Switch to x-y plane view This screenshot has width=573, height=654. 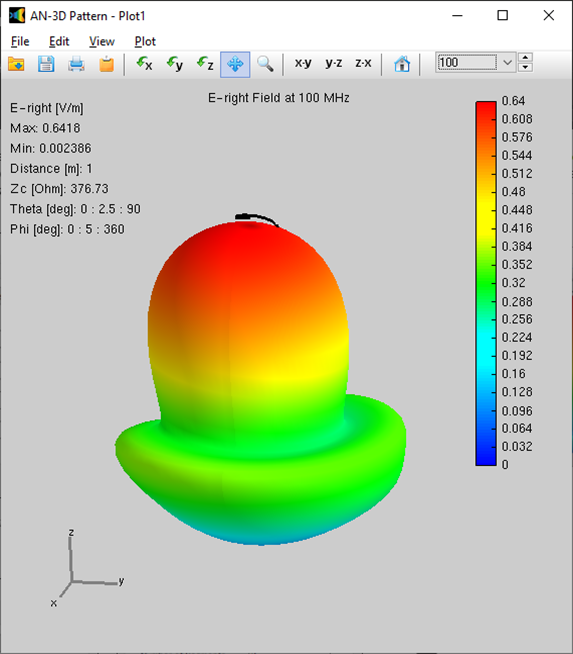tap(303, 63)
